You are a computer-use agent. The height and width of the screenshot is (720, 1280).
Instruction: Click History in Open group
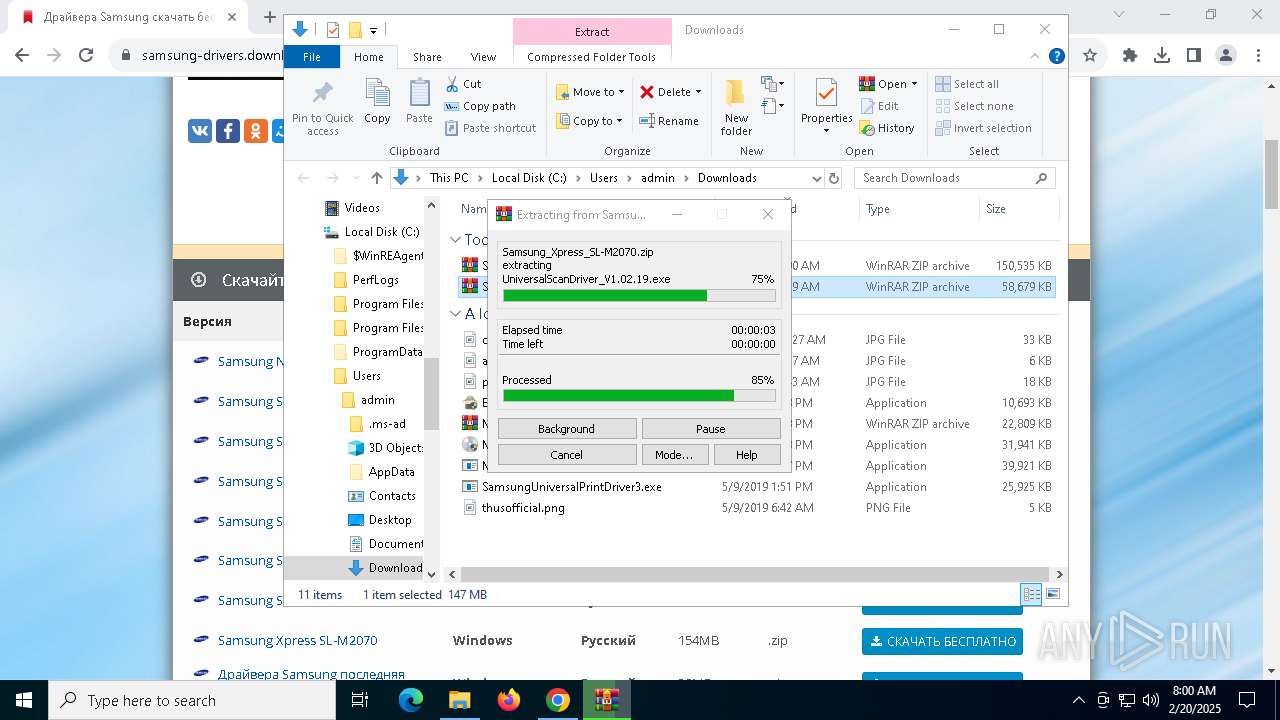(887, 128)
